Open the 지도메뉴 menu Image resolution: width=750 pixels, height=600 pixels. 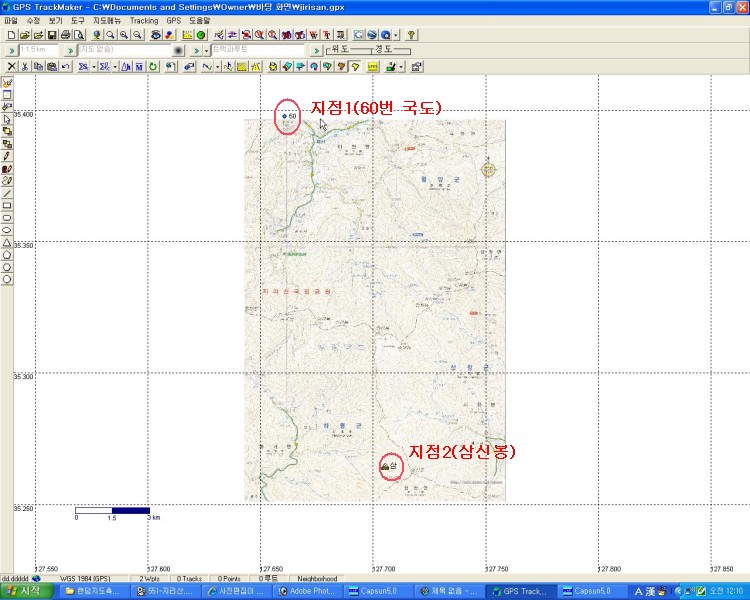(x=107, y=21)
